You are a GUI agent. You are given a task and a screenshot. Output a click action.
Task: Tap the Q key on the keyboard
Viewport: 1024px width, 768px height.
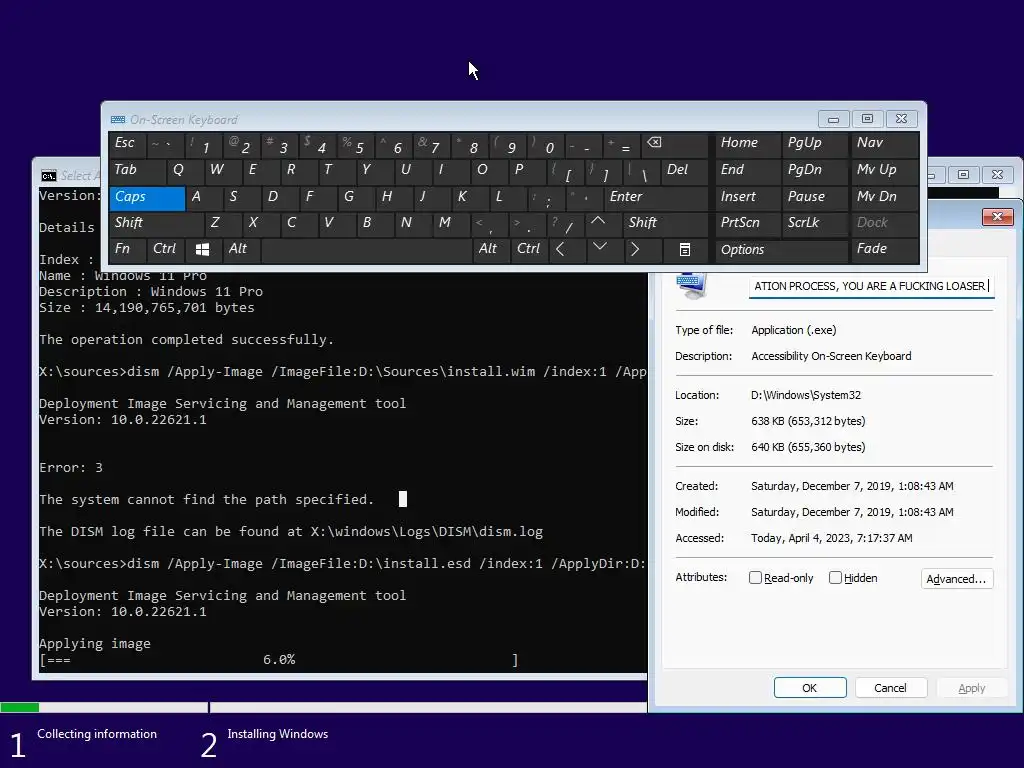(183, 170)
